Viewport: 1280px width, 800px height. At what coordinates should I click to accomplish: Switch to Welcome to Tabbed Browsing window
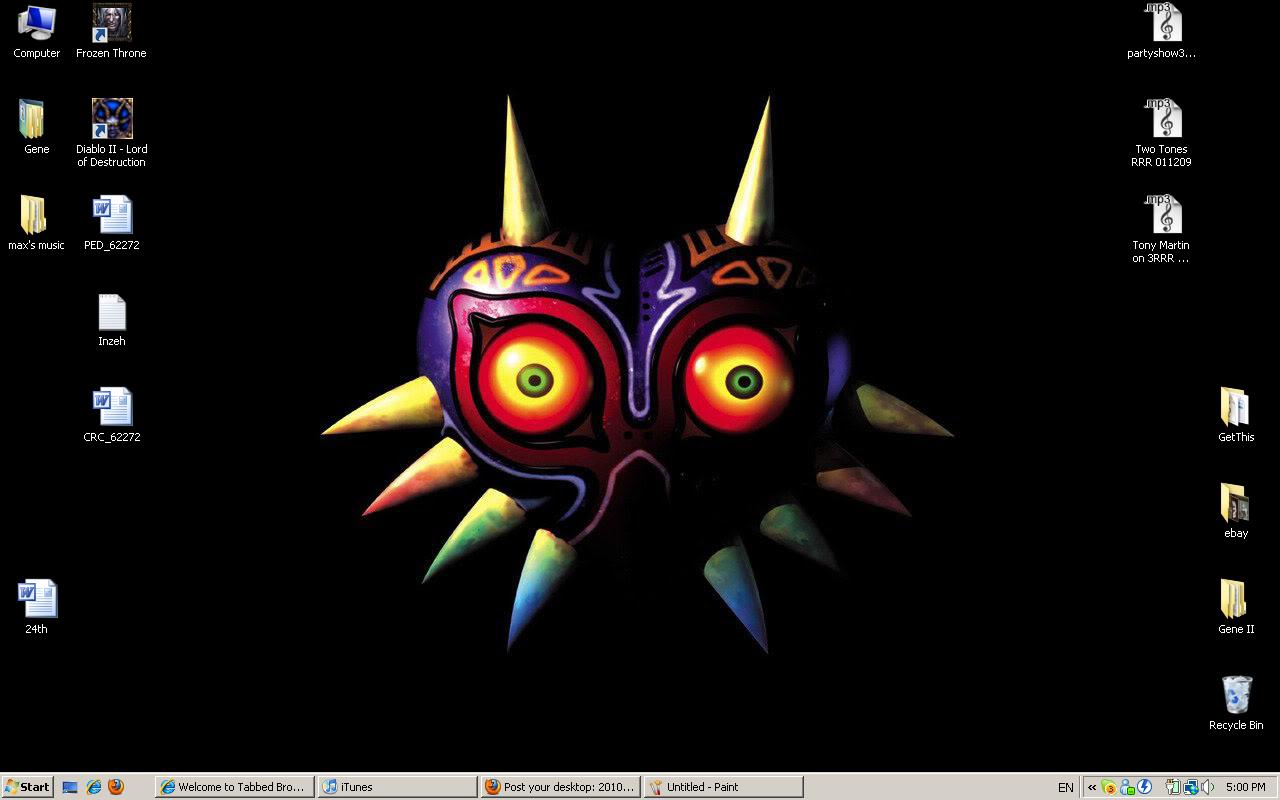(x=234, y=787)
